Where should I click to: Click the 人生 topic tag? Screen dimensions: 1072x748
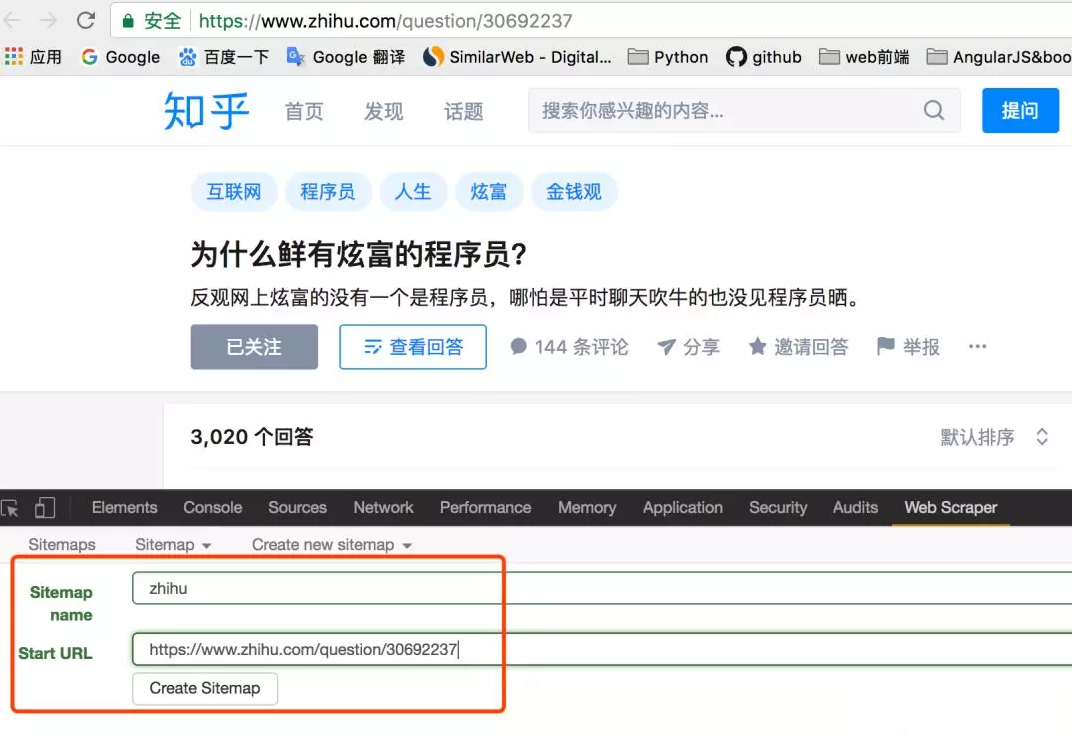[413, 191]
